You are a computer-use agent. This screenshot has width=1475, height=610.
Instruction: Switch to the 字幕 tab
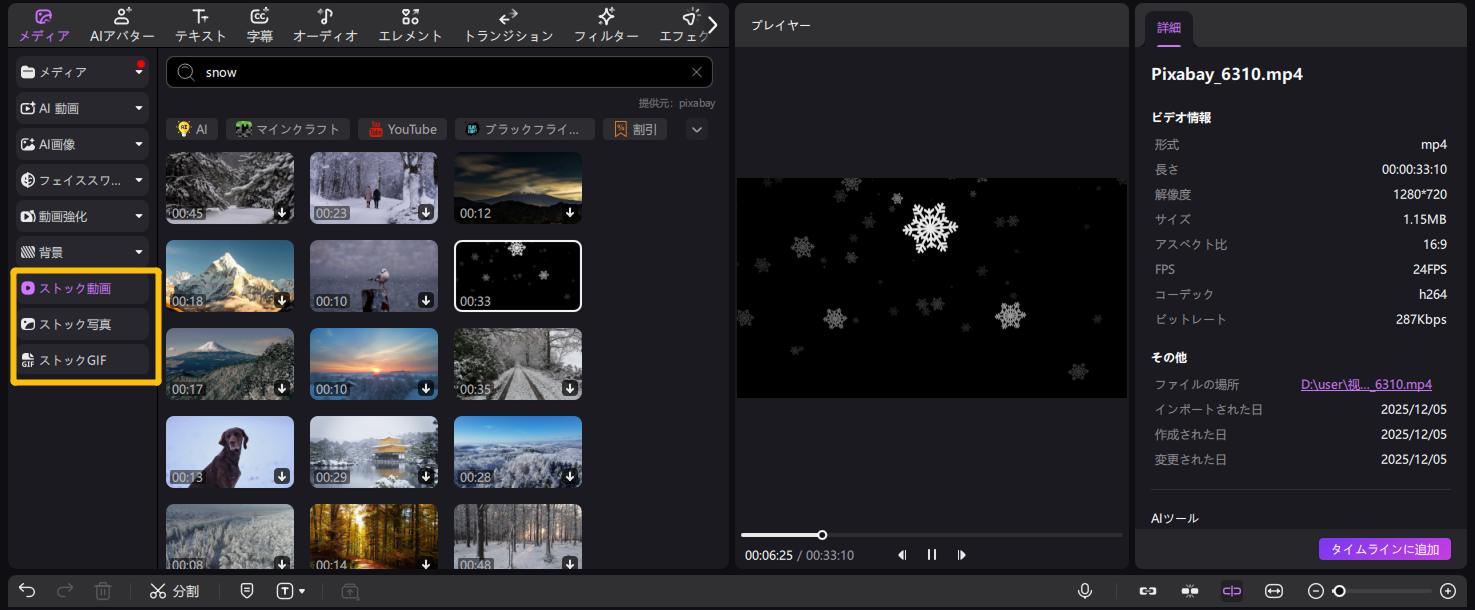point(258,24)
